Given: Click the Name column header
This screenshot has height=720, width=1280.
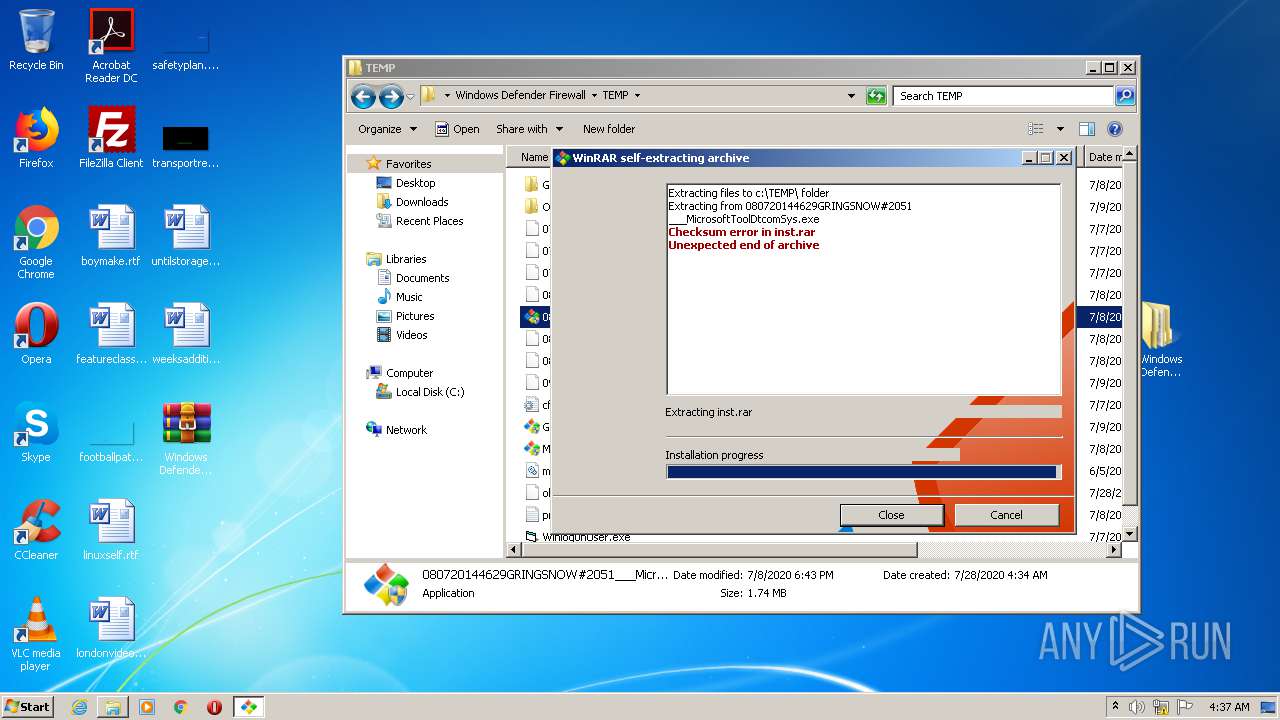Looking at the screenshot, I should coord(534,157).
